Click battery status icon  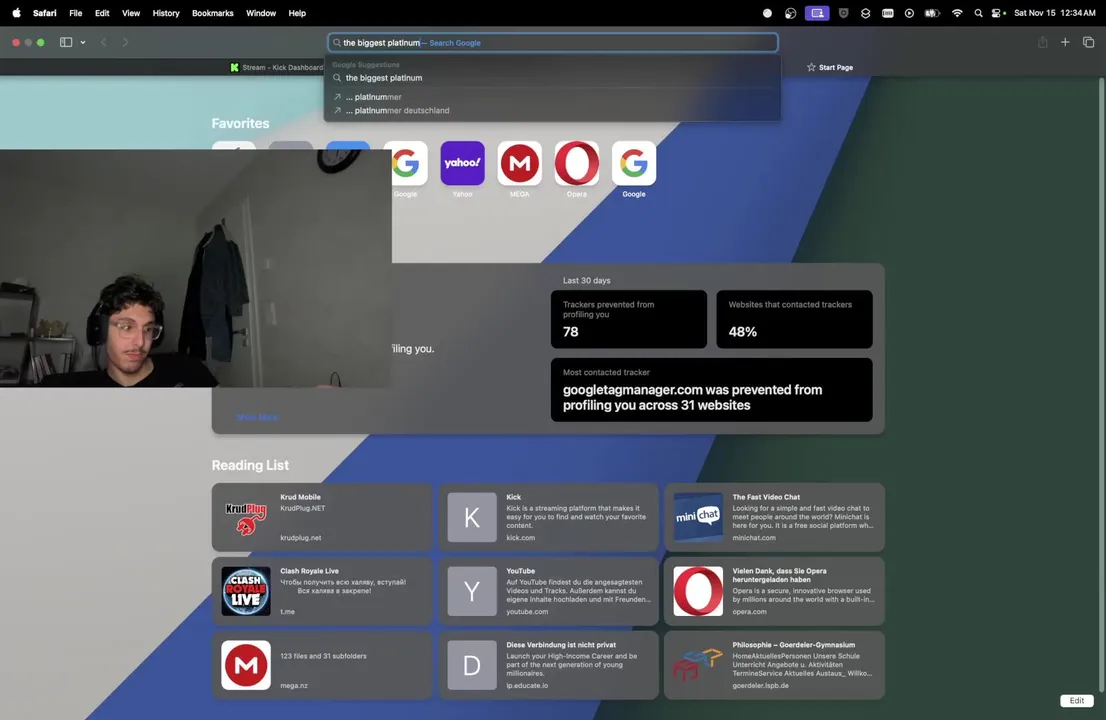(x=932, y=13)
